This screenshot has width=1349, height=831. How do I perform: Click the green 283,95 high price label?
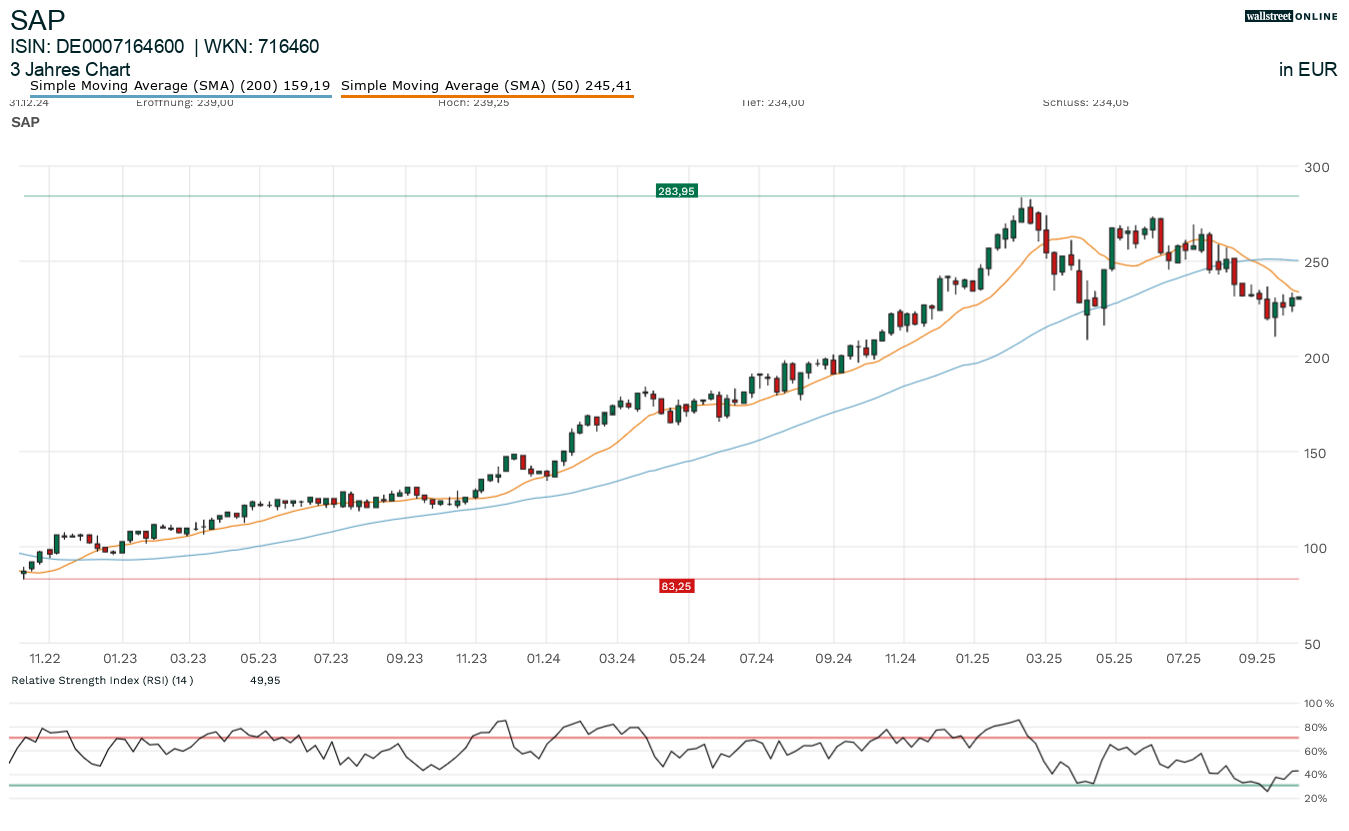click(x=676, y=191)
